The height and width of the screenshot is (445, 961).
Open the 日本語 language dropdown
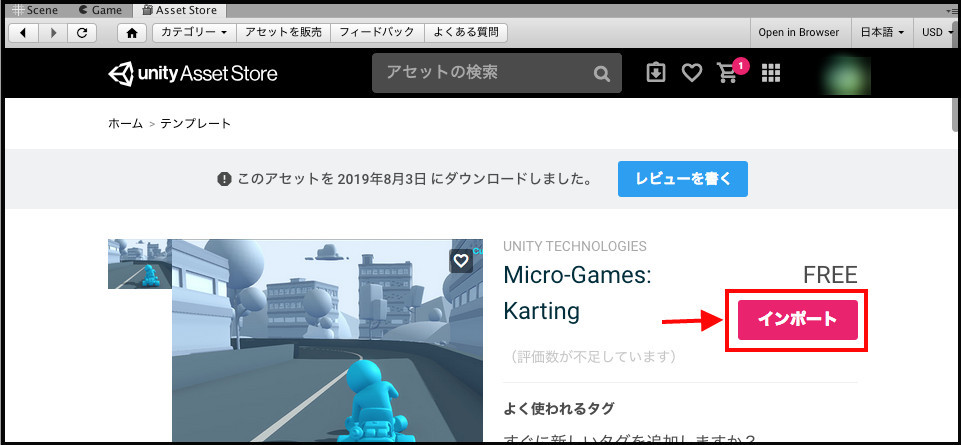(x=882, y=32)
